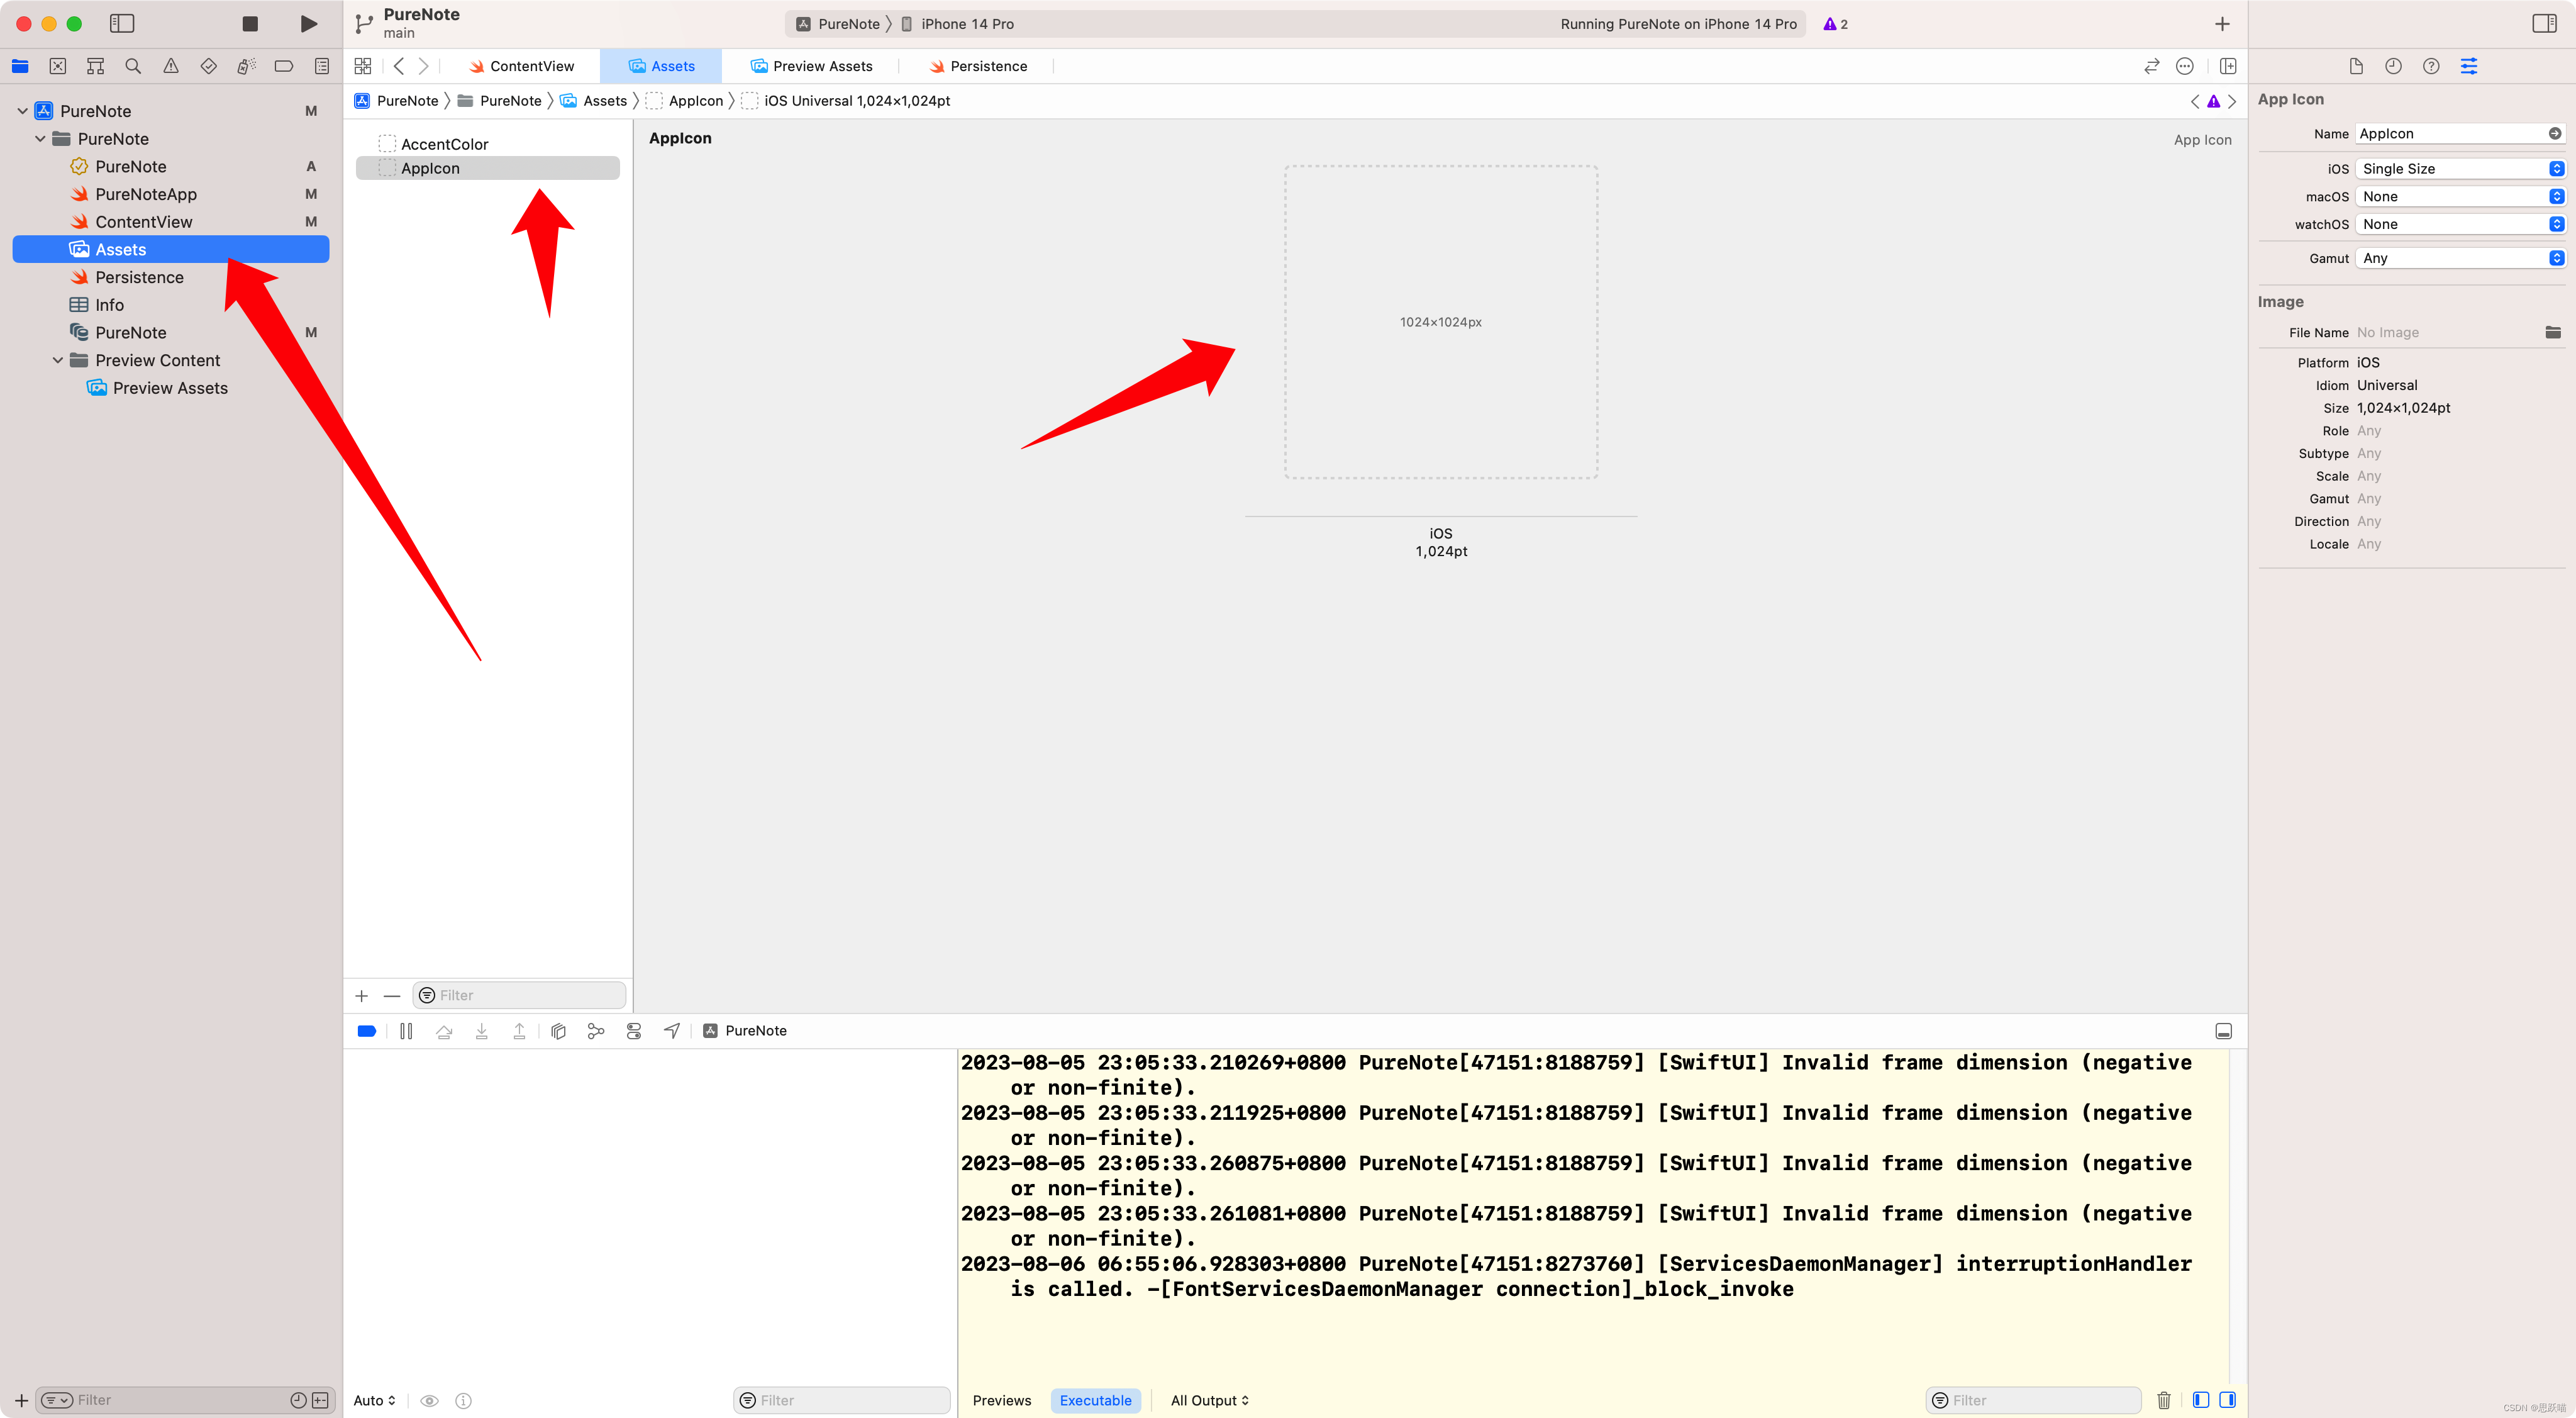
Task: Toggle the navigator sidebar visibility
Action: 122,24
